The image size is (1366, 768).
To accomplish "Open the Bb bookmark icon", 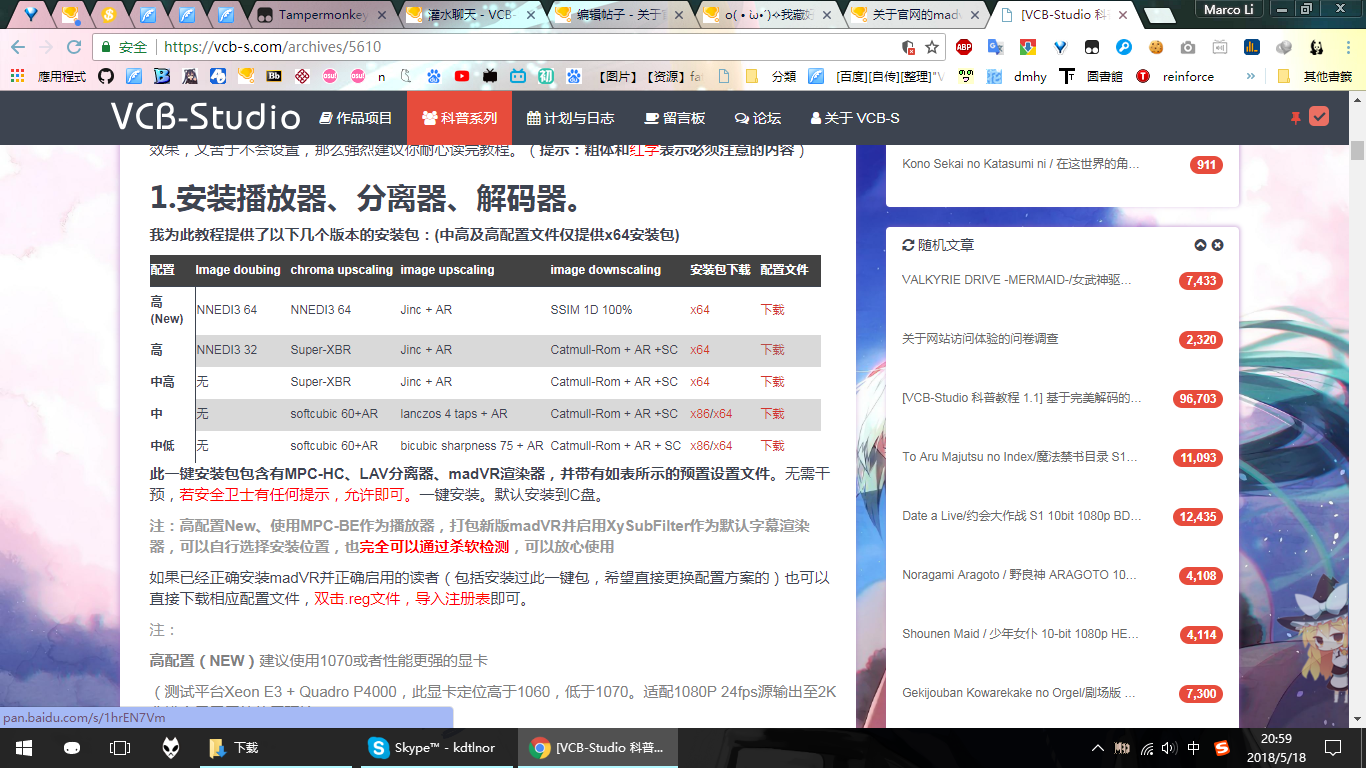I will tap(273, 76).
